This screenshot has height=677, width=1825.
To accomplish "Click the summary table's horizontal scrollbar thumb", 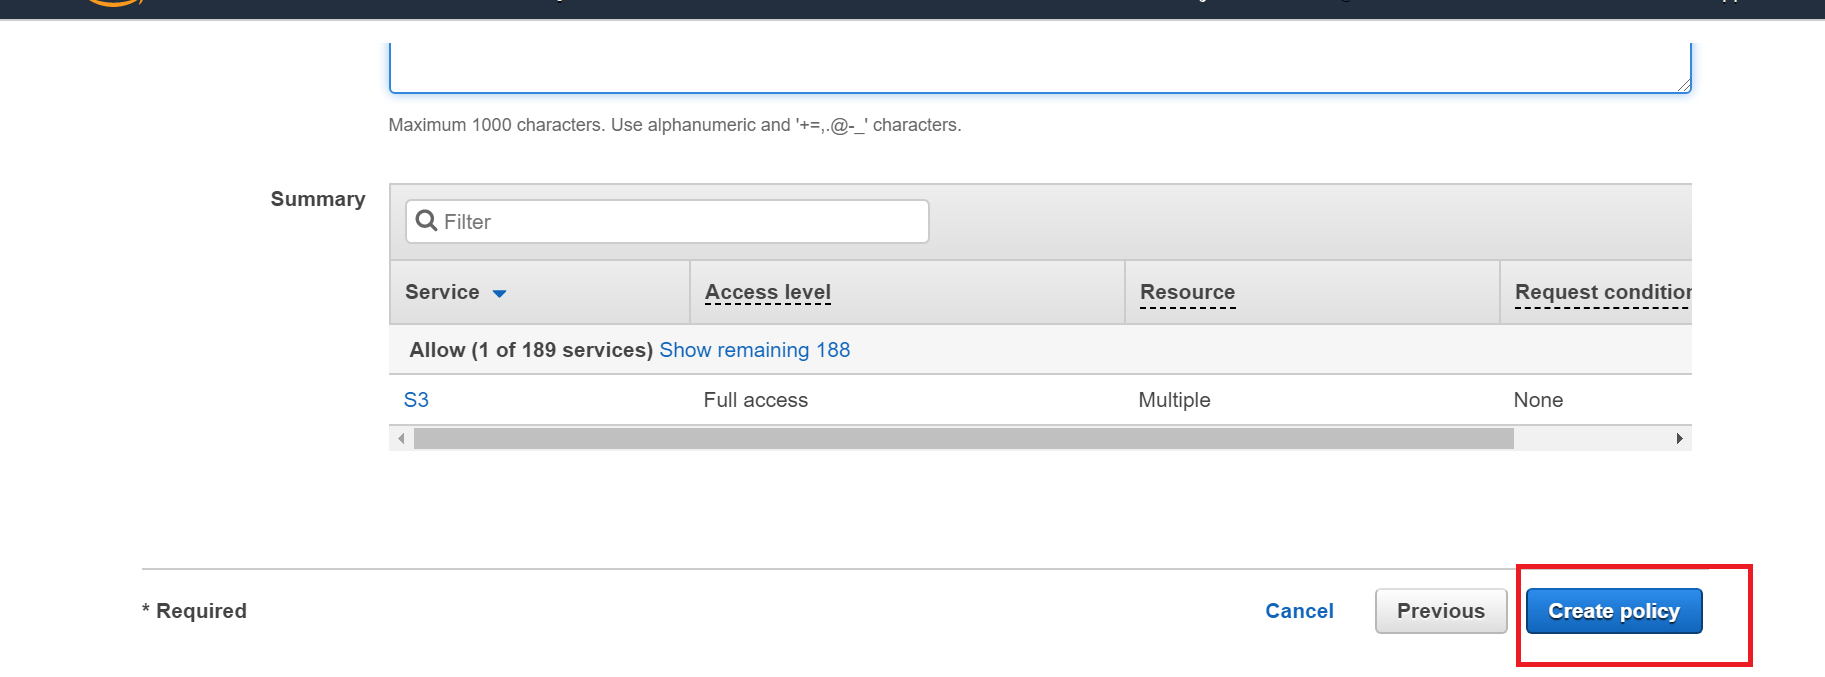I will pos(963,438).
